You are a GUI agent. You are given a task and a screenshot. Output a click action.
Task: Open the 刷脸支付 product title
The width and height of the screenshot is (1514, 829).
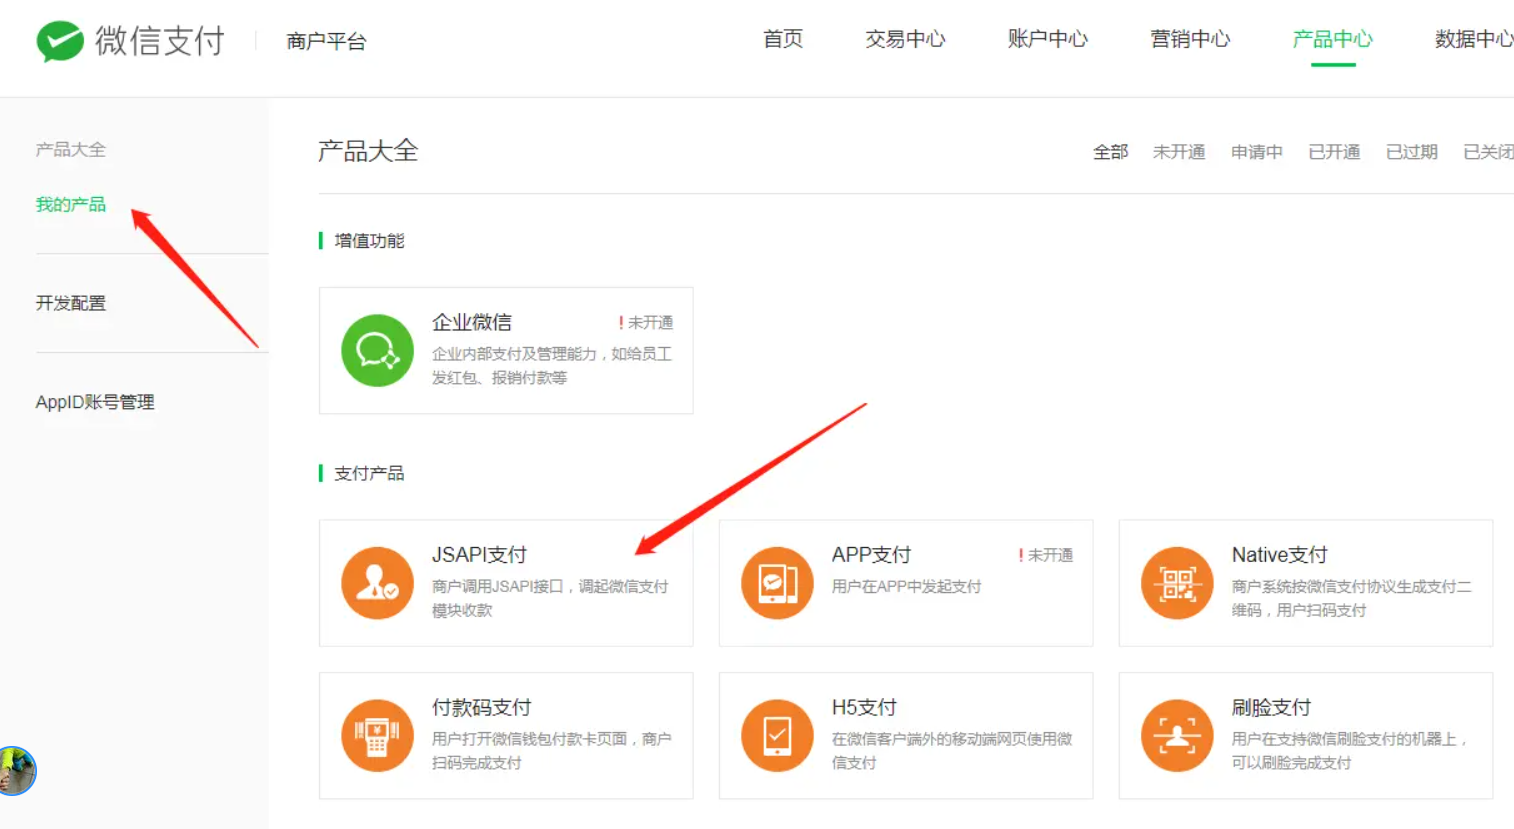pos(1271,708)
